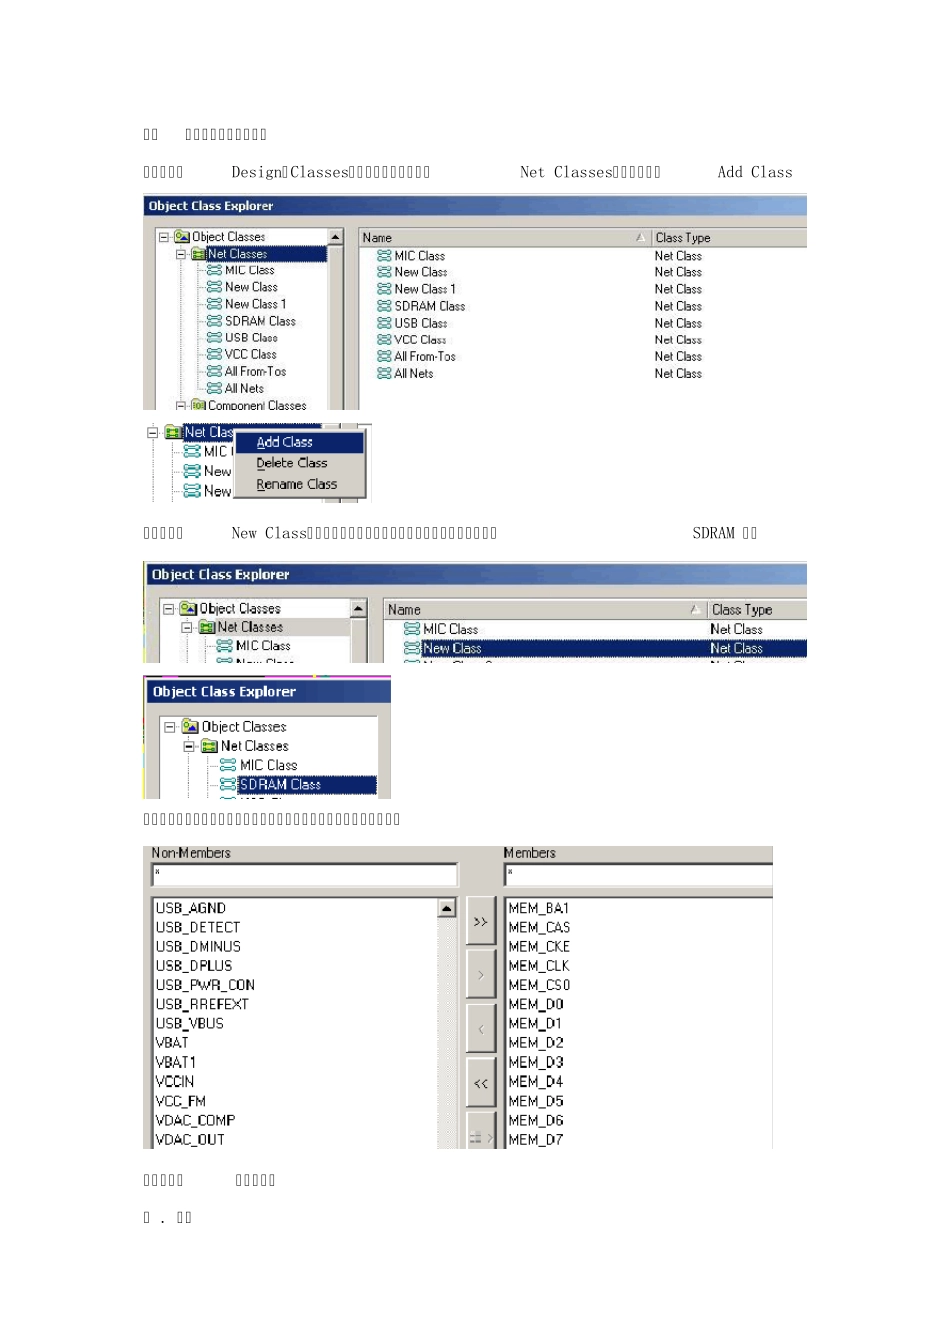Click the SDRAM Class icon in third explorer
The image size is (950, 1344).
click(228, 784)
